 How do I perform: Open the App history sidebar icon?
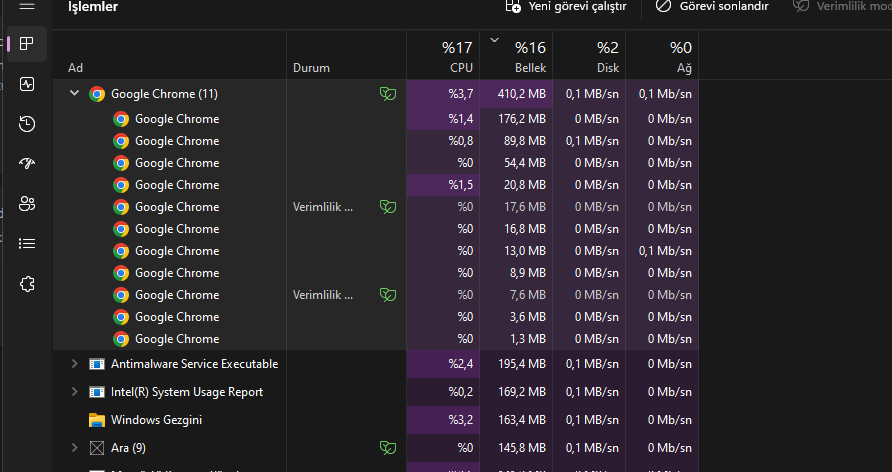(x=27, y=124)
